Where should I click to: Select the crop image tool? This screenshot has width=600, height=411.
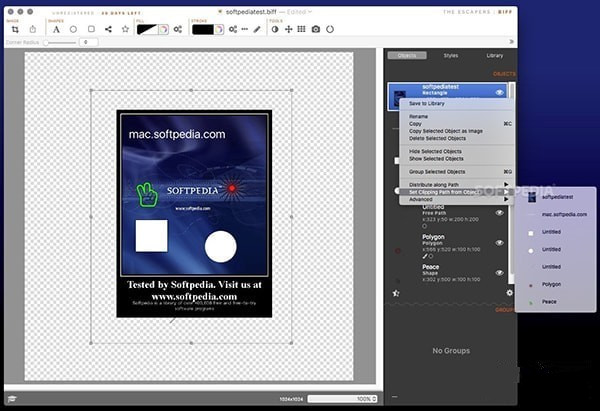click(x=15, y=29)
